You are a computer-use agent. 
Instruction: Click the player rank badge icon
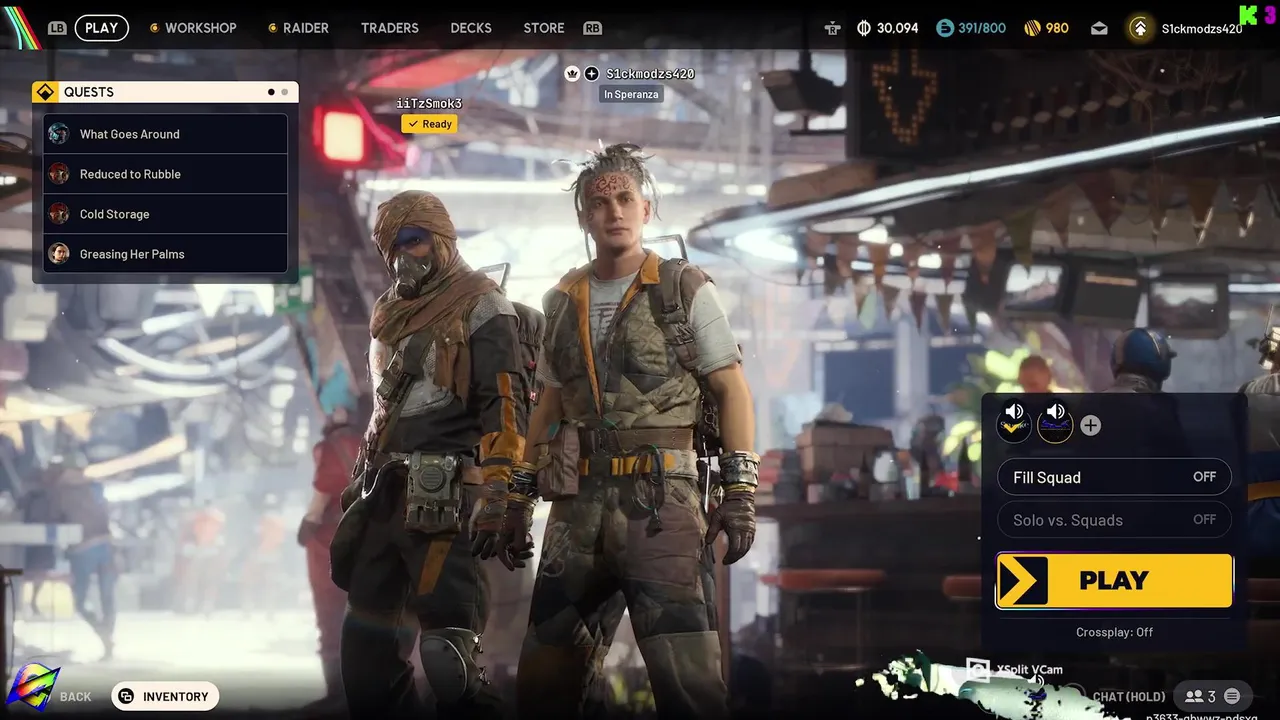tap(1139, 28)
